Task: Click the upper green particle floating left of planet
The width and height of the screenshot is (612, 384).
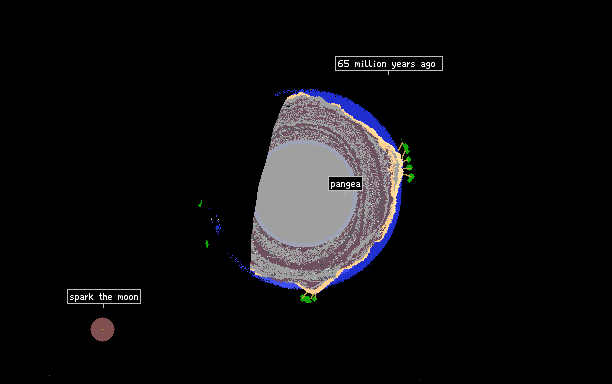Action: (x=200, y=204)
